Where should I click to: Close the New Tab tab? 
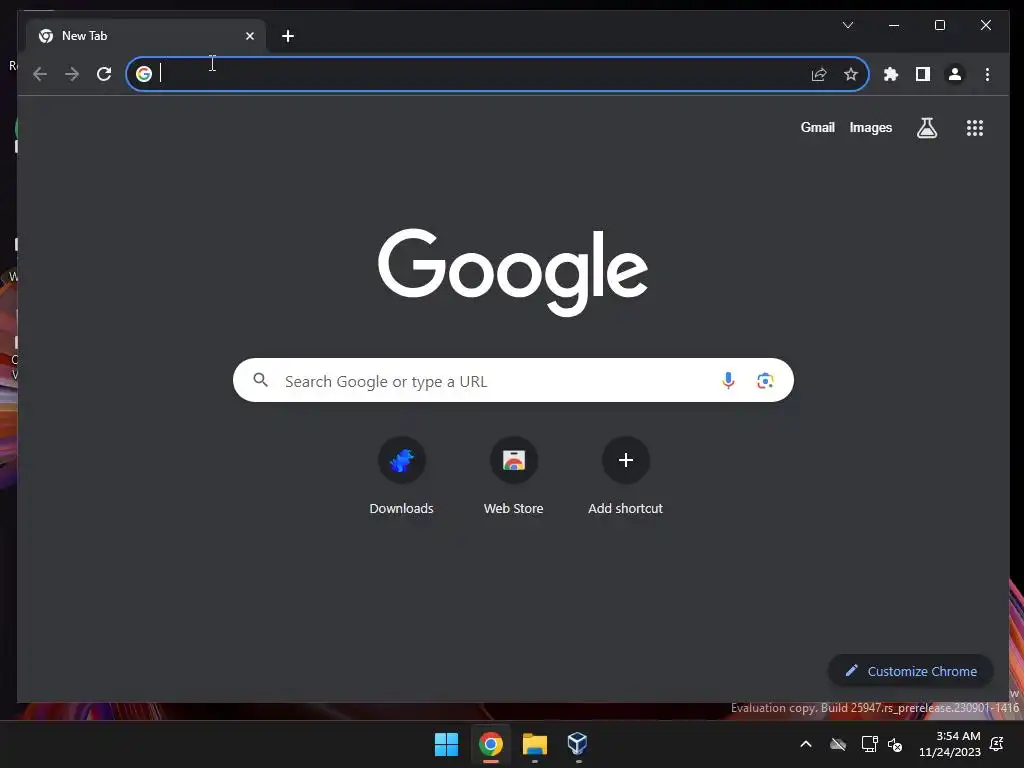click(x=249, y=36)
